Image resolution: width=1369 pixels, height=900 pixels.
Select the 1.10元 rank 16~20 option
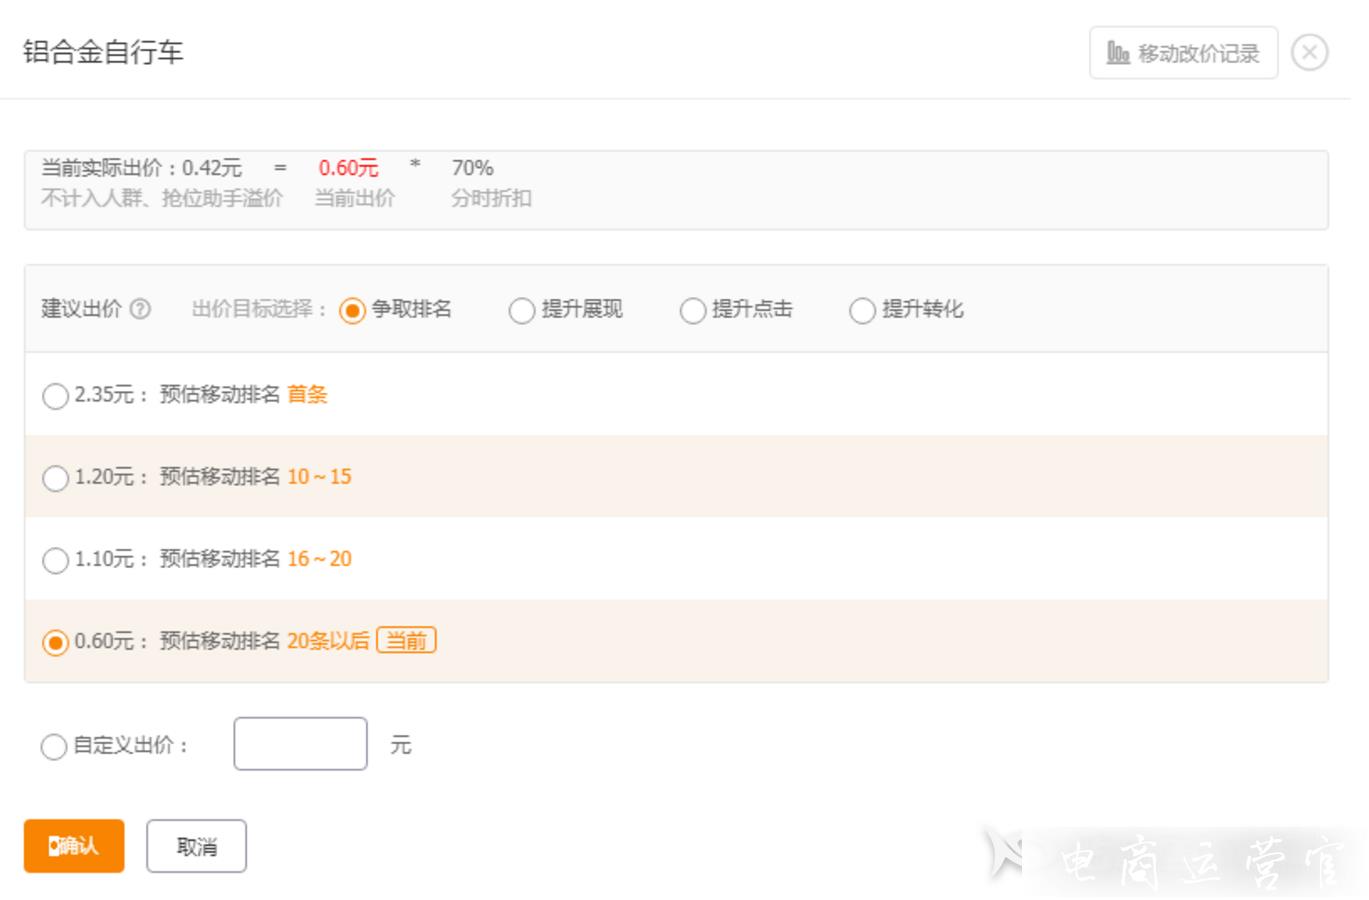(x=55, y=560)
